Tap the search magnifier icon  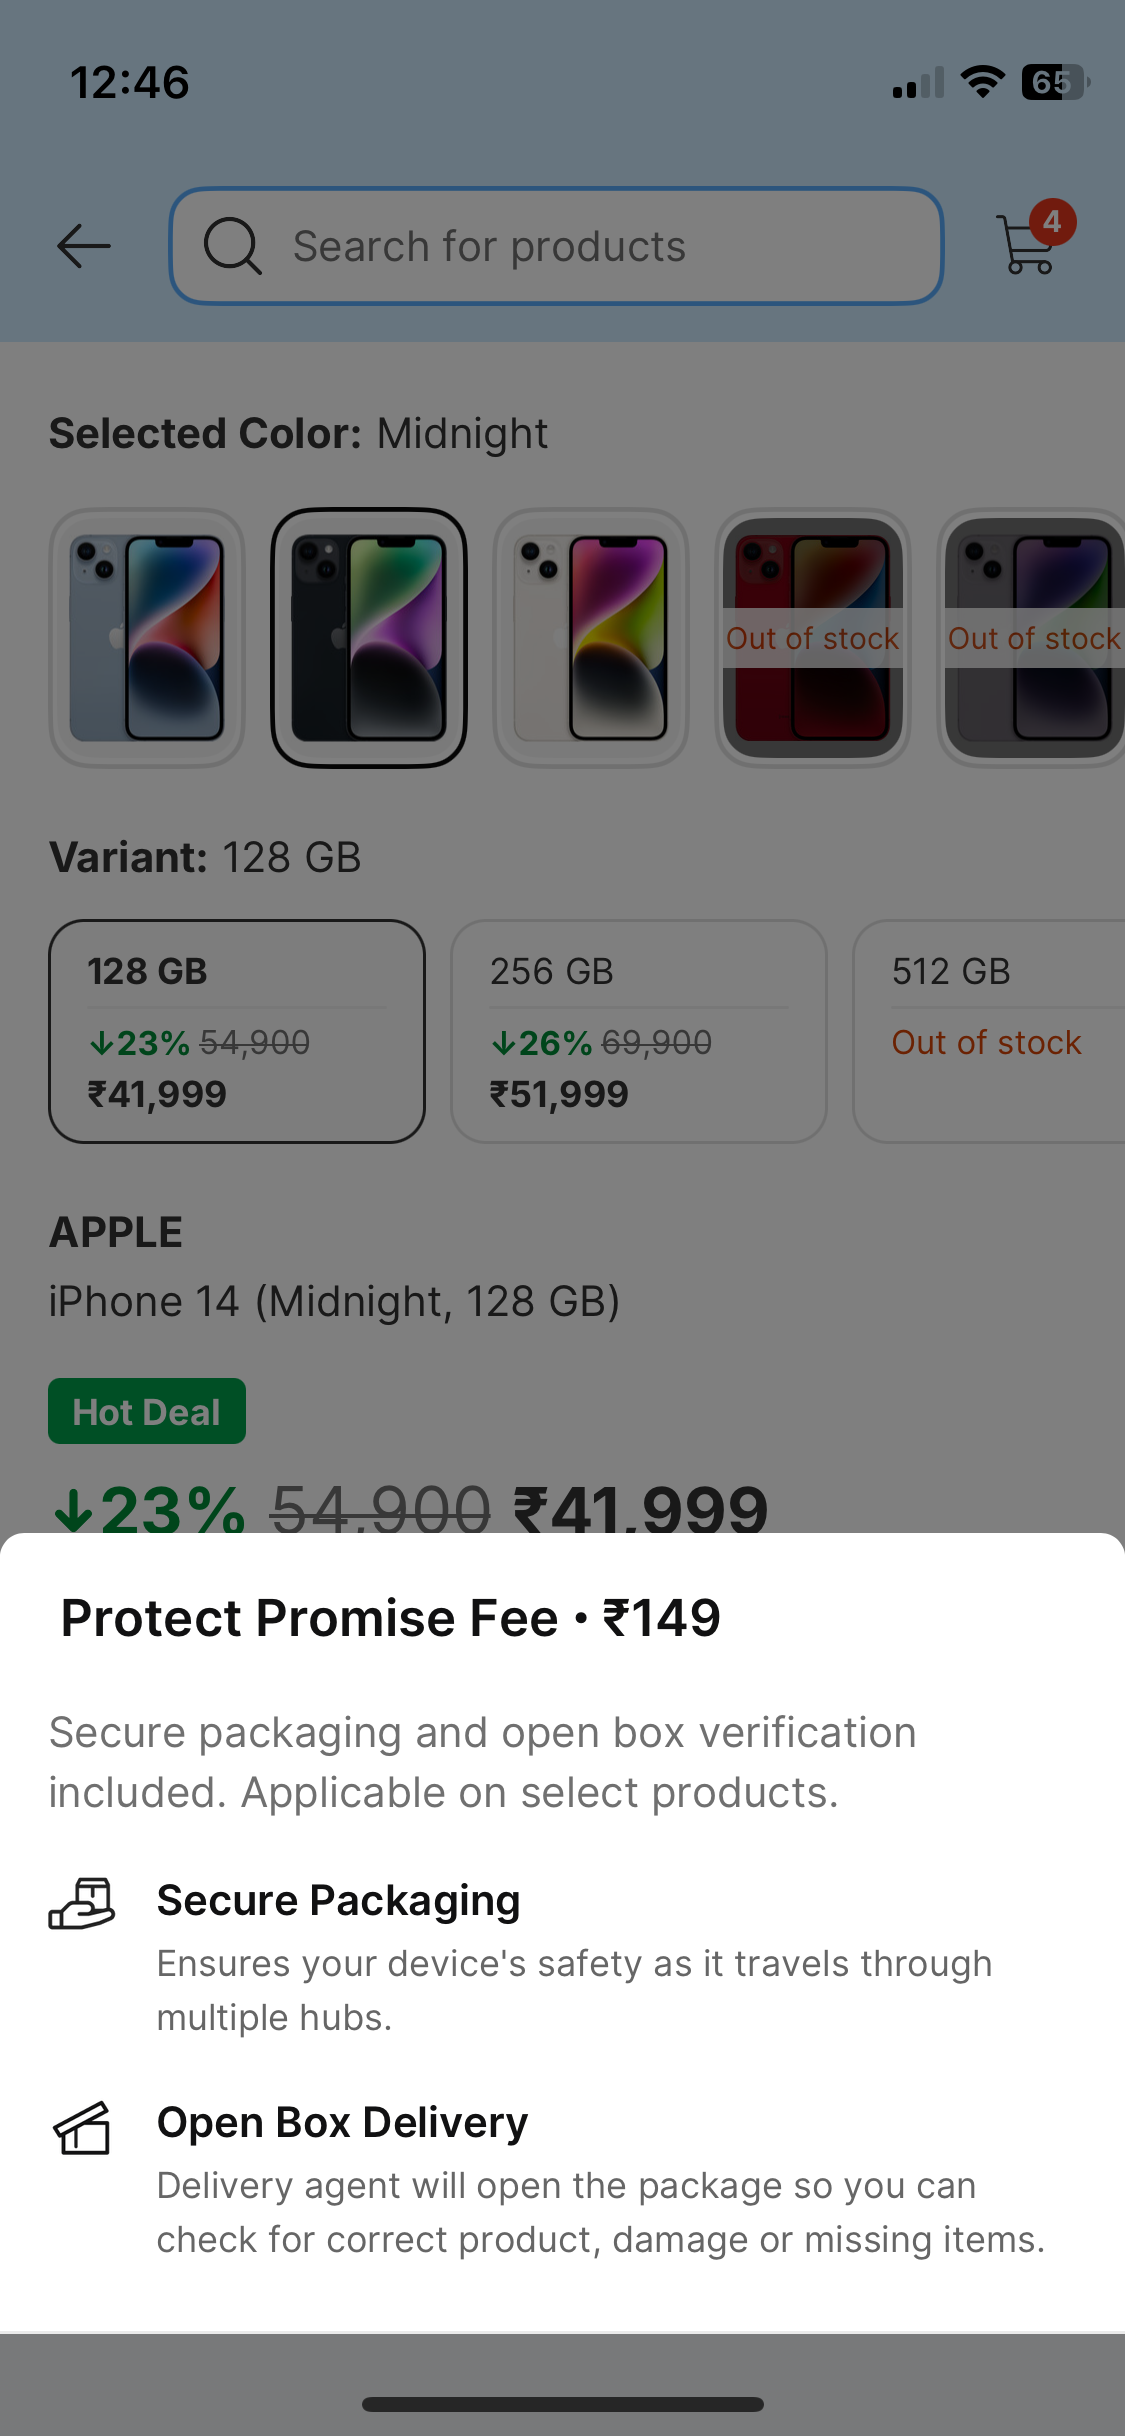coord(232,246)
